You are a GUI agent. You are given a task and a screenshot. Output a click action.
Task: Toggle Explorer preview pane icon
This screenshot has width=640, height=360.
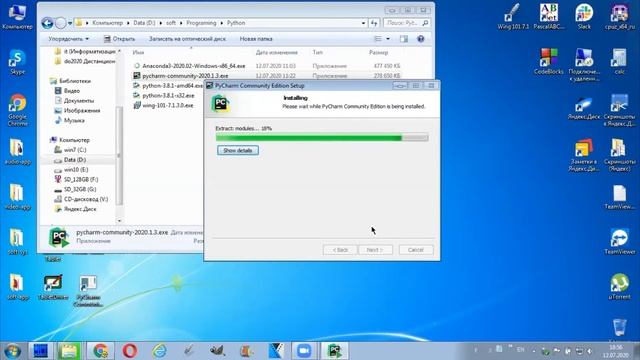coord(404,39)
